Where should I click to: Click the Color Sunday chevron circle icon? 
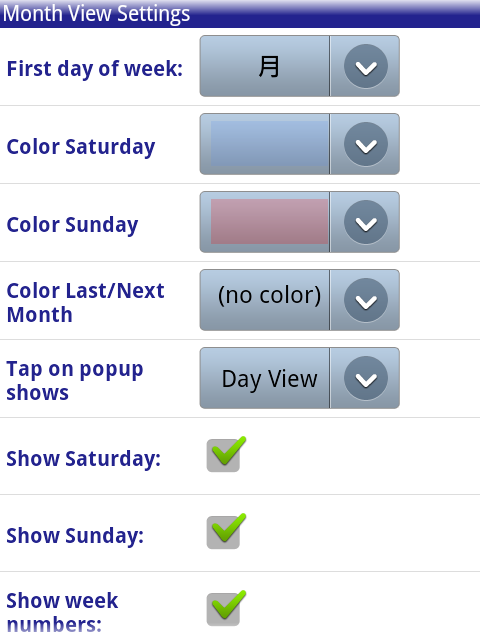366,222
